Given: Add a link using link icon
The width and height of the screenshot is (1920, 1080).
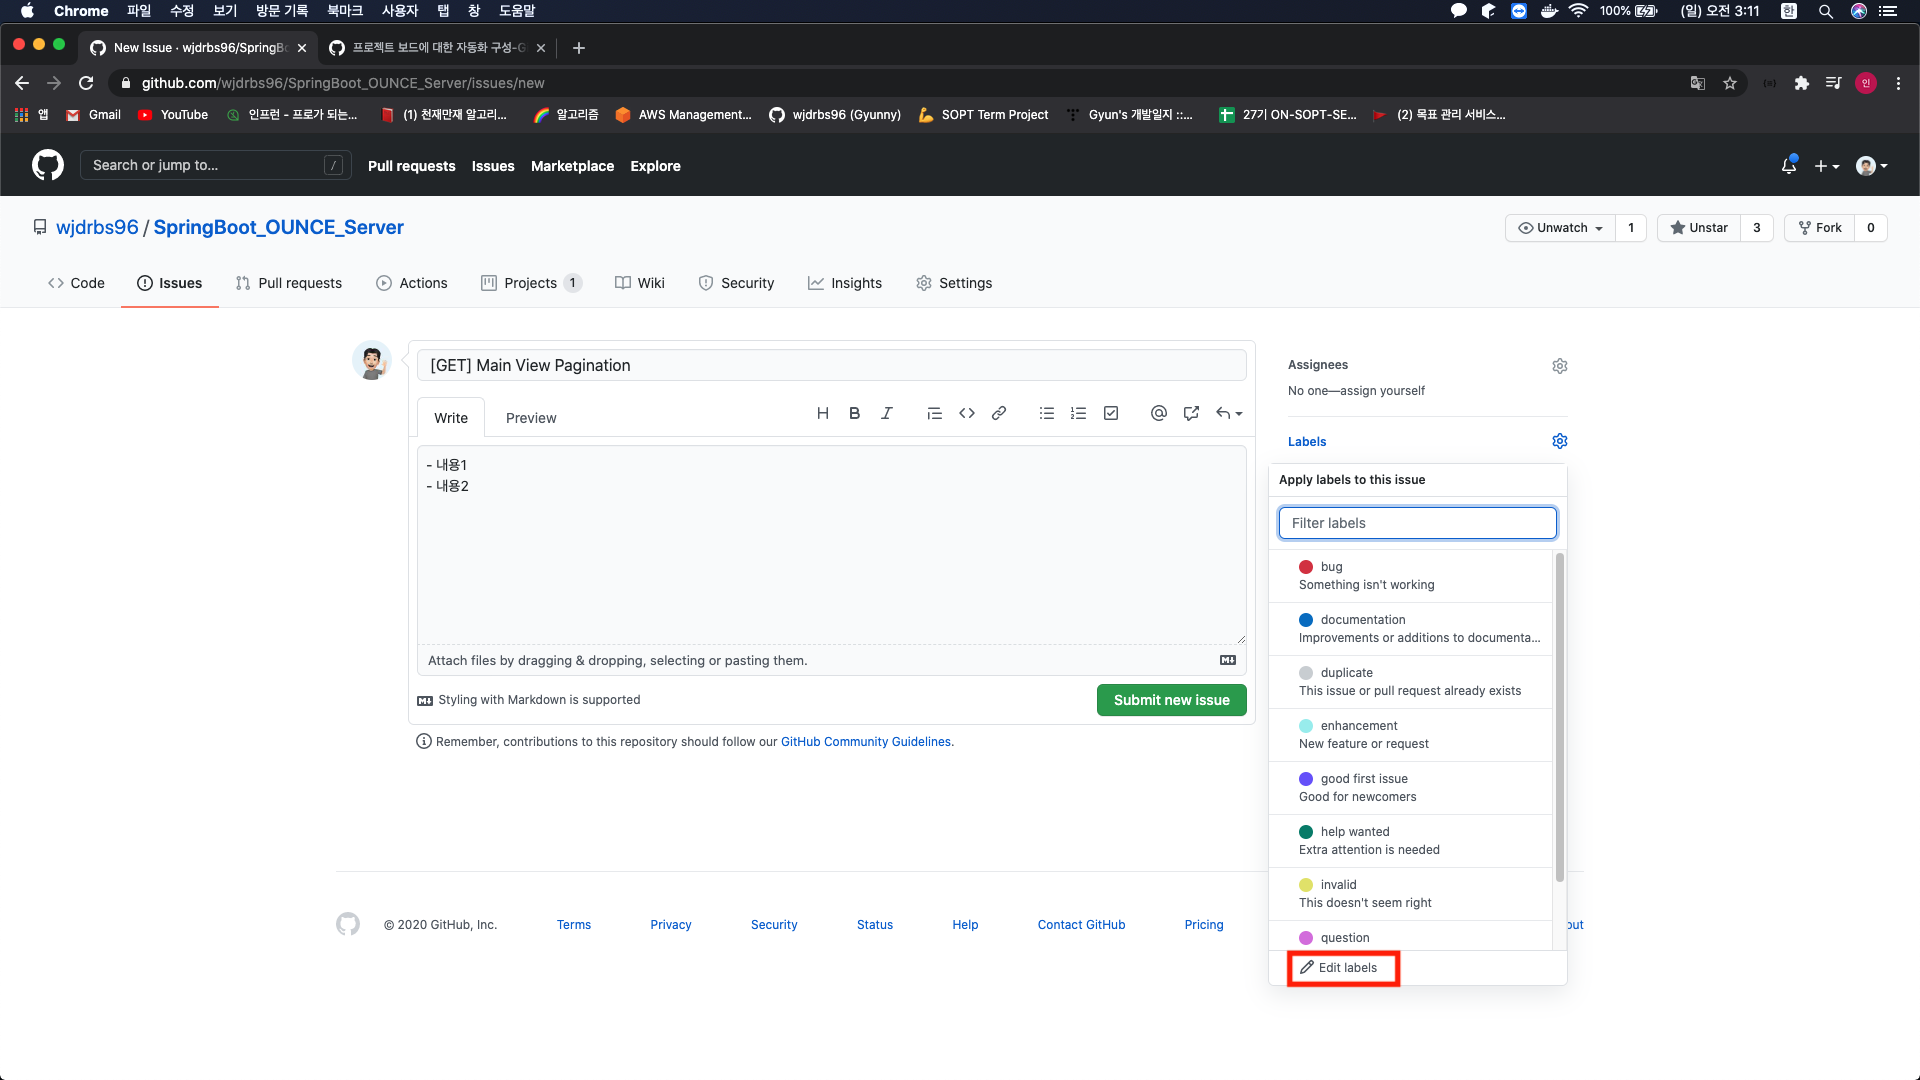Looking at the screenshot, I should pyautogui.click(x=998, y=413).
